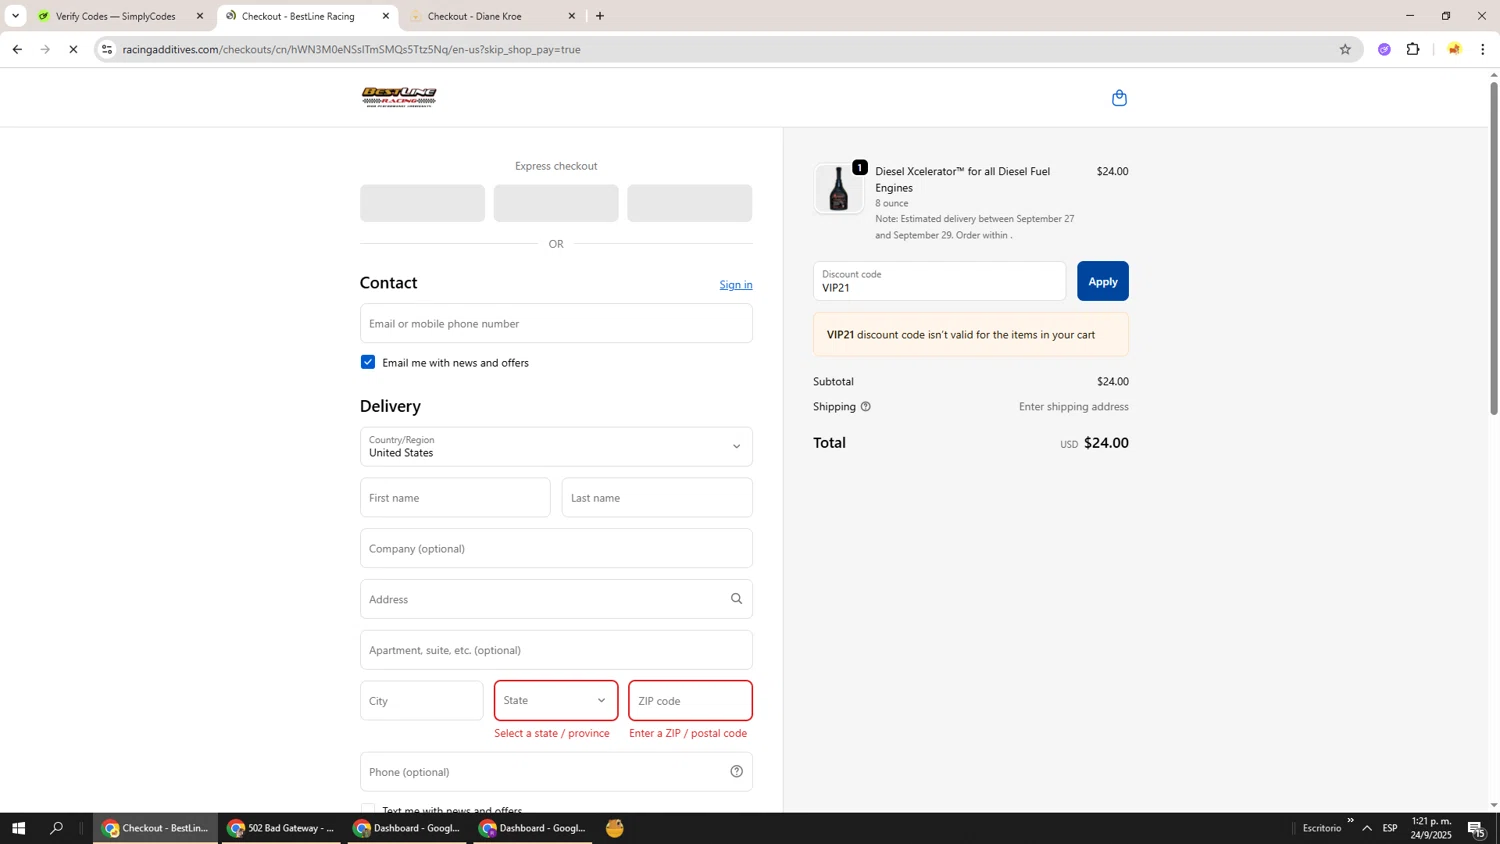Uncheck Email me with news and offers

(368, 362)
